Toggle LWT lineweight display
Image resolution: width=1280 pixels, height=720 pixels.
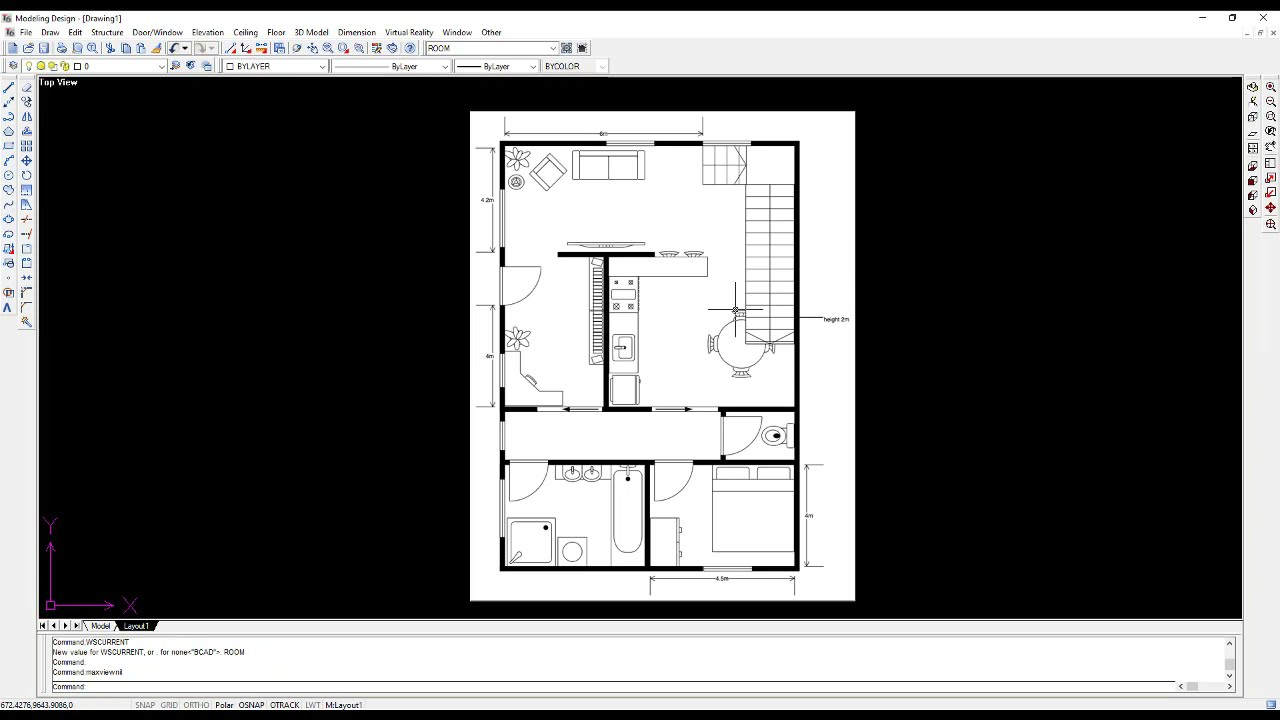point(313,705)
